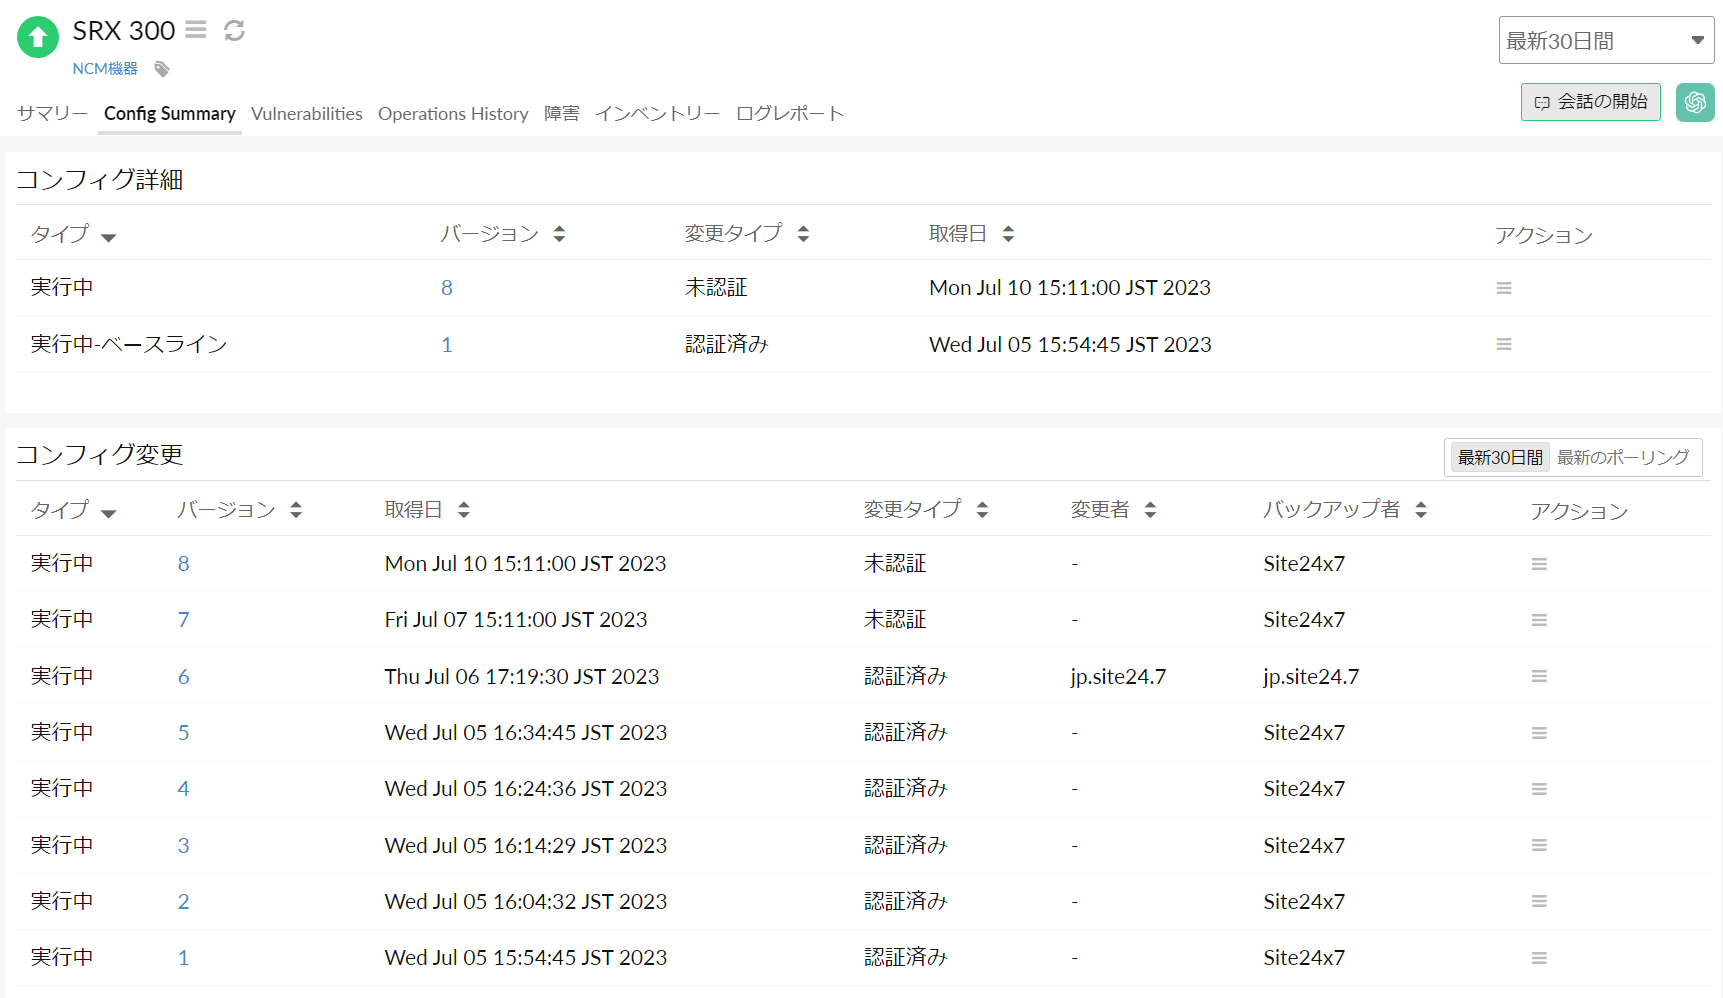Switch config changes to 最新のポーリング

1622,458
